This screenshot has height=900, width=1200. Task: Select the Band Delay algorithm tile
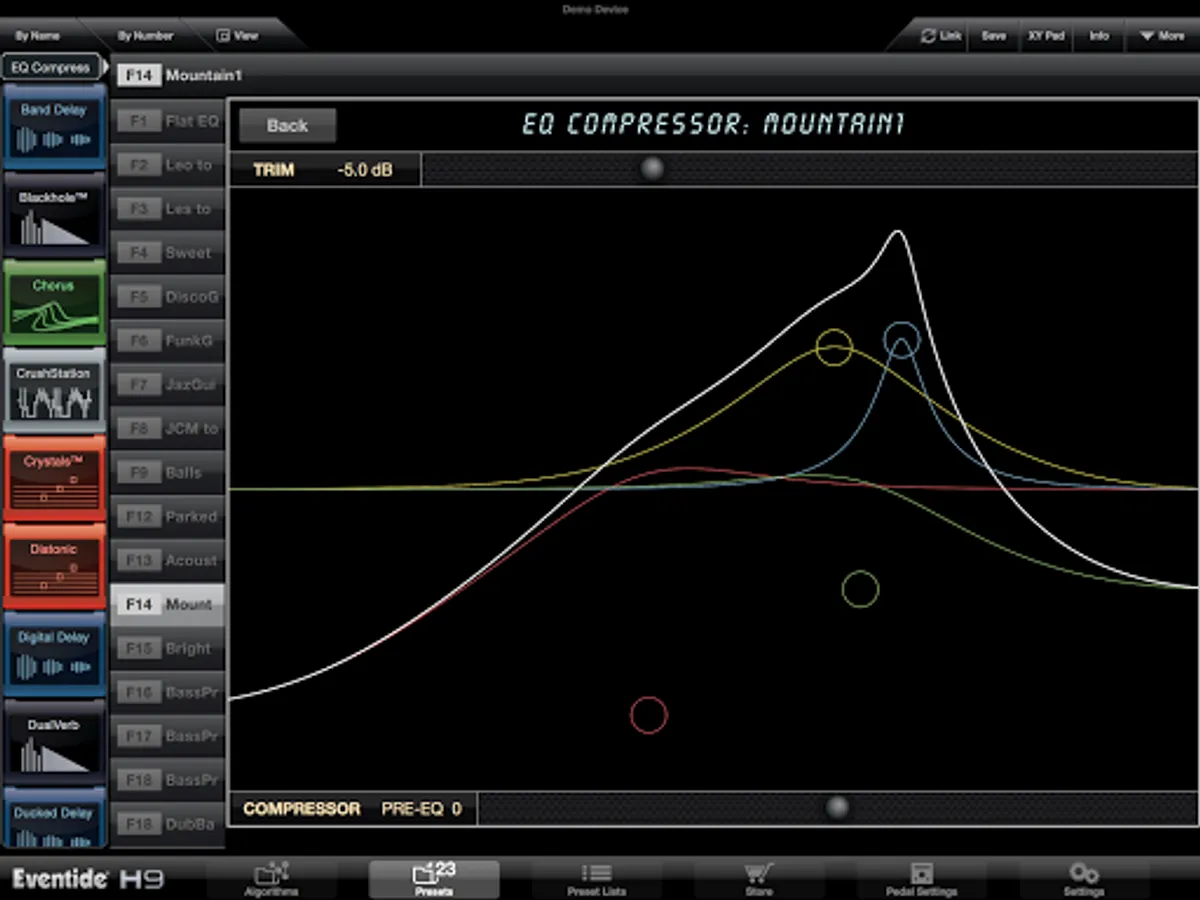[x=54, y=127]
